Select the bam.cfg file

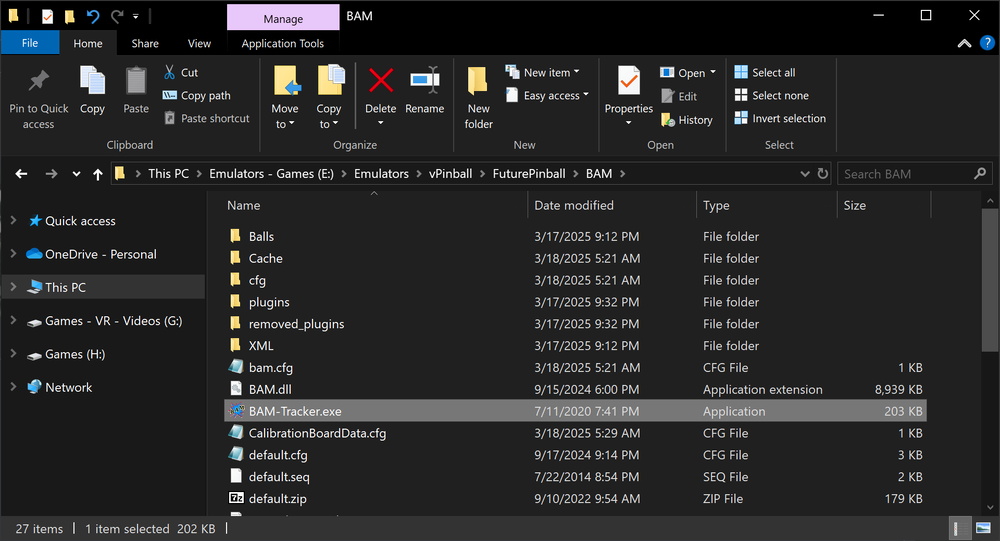click(x=270, y=367)
